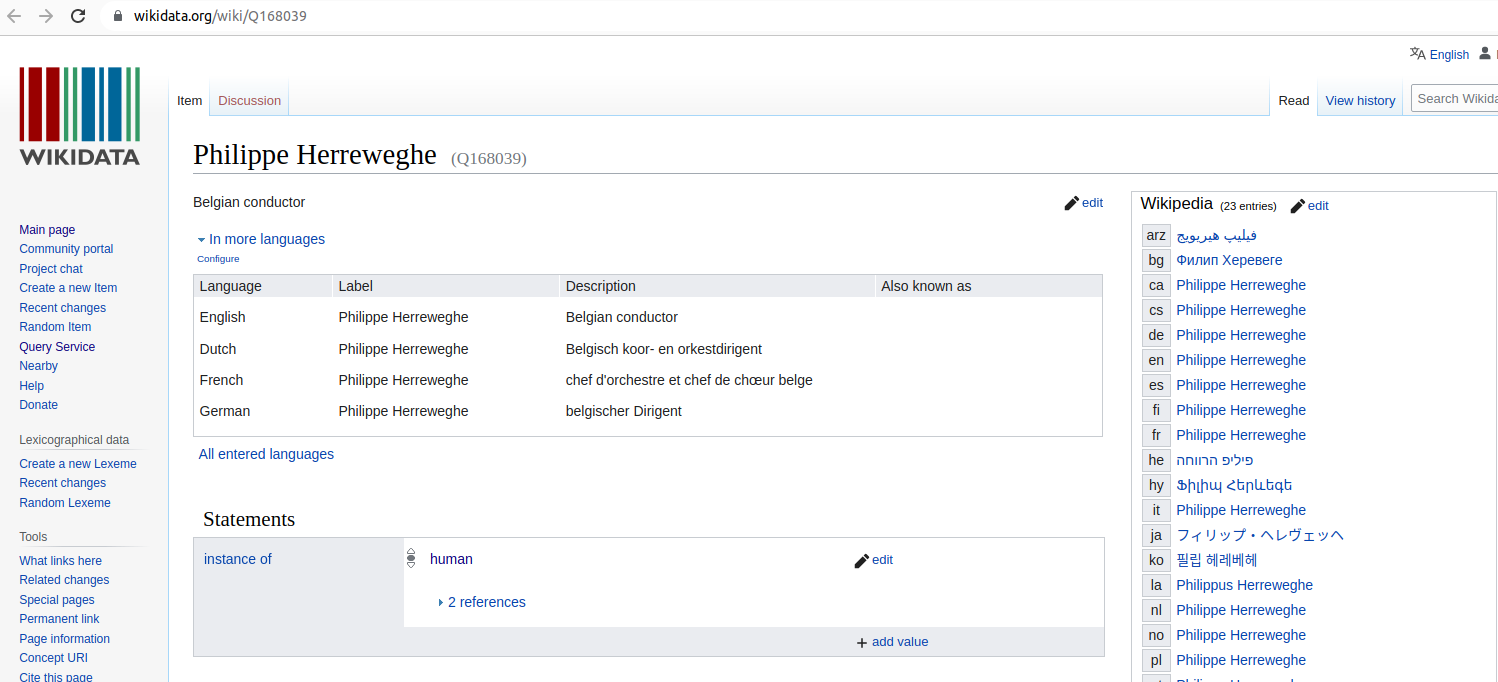
Task: Open the View history tab
Action: pos(1360,100)
